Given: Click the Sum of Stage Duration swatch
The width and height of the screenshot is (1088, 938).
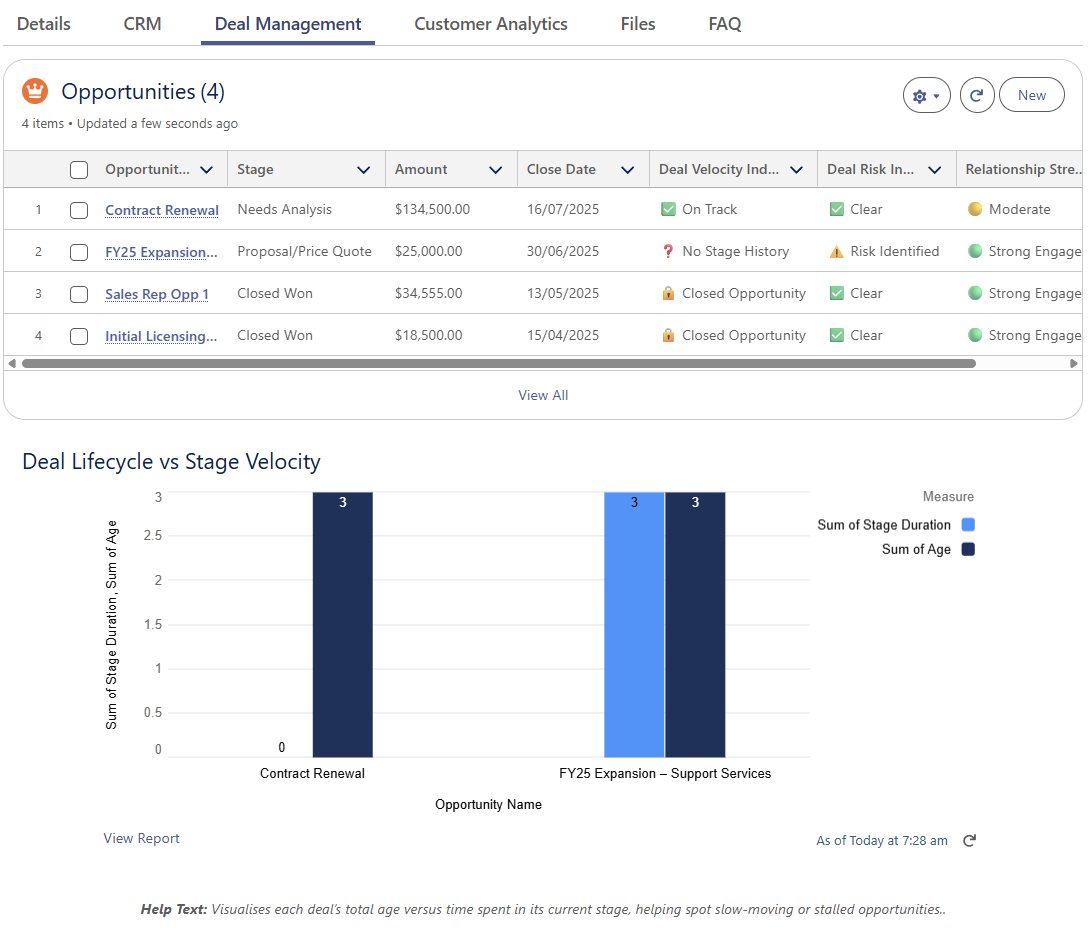Looking at the screenshot, I should click(967, 525).
